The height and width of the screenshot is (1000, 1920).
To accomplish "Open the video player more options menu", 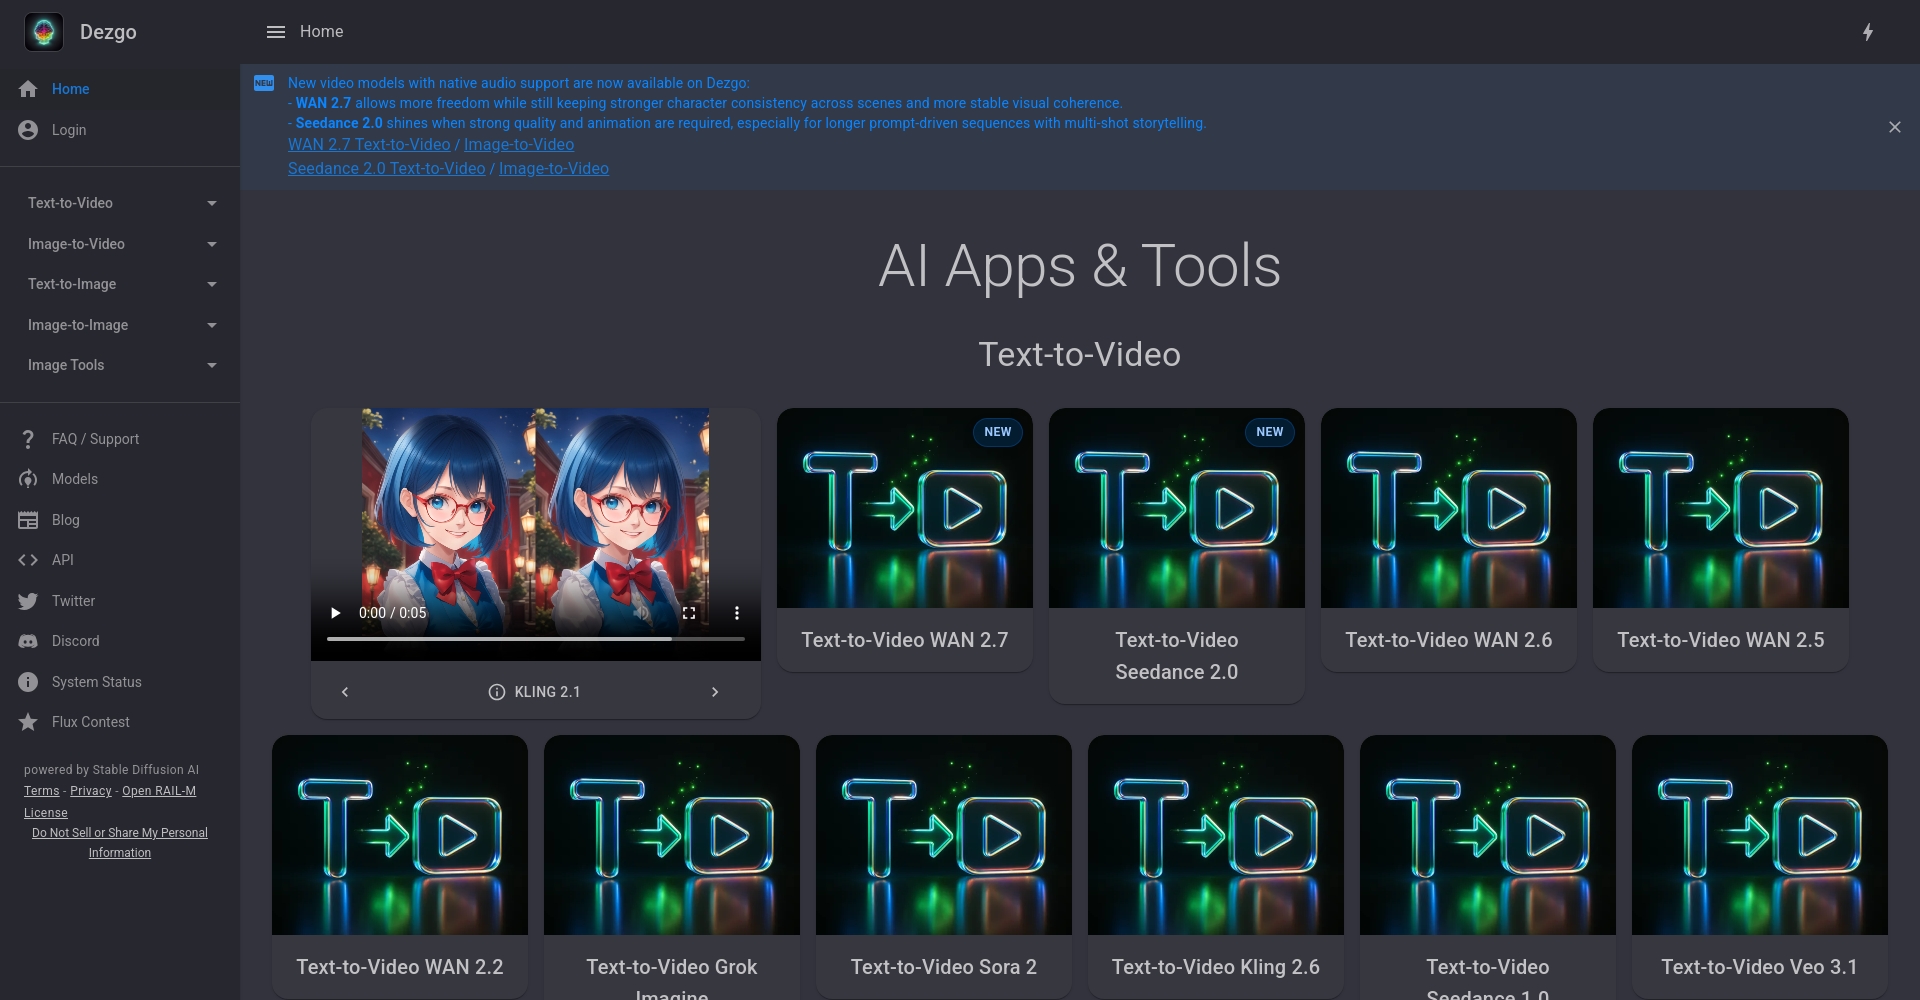I will (737, 613).
